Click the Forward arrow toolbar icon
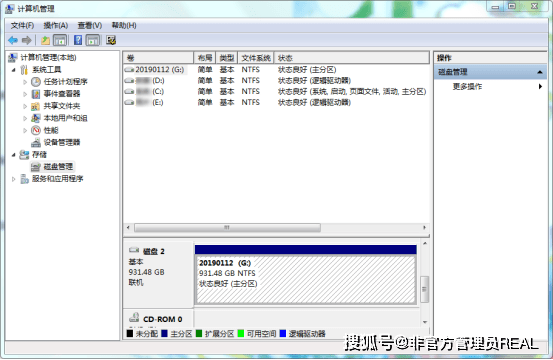This screenshot has width=553, height=360. [26, 40]
